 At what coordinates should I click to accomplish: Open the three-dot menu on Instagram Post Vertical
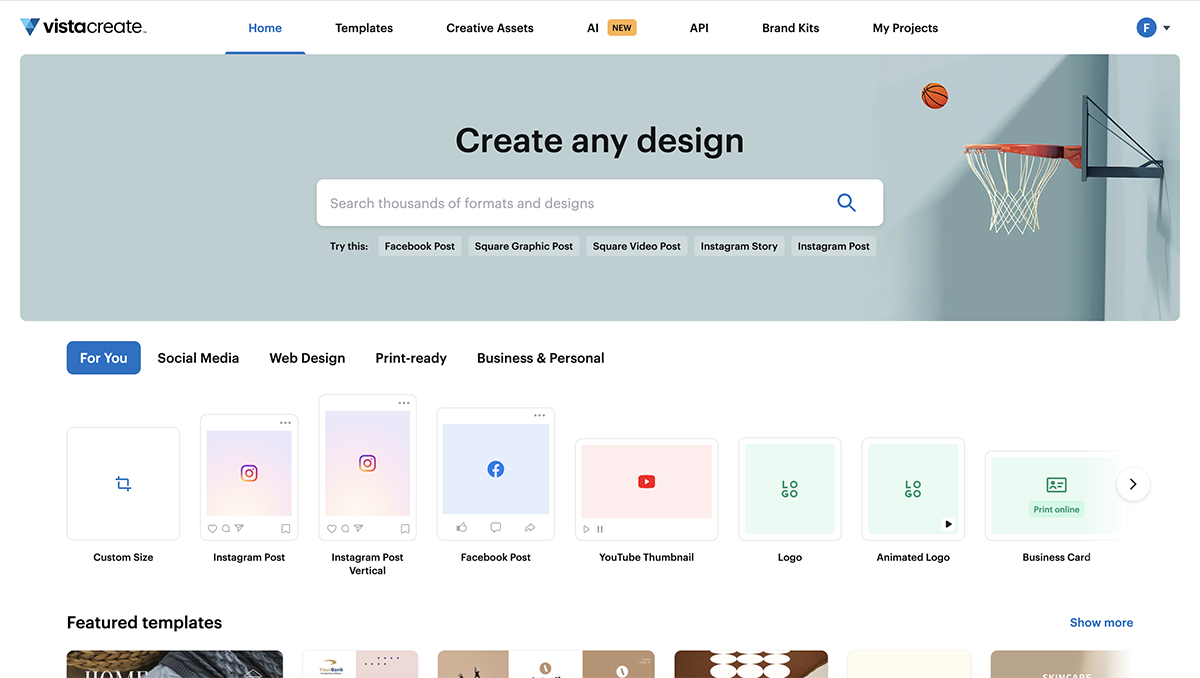point(403,401)
